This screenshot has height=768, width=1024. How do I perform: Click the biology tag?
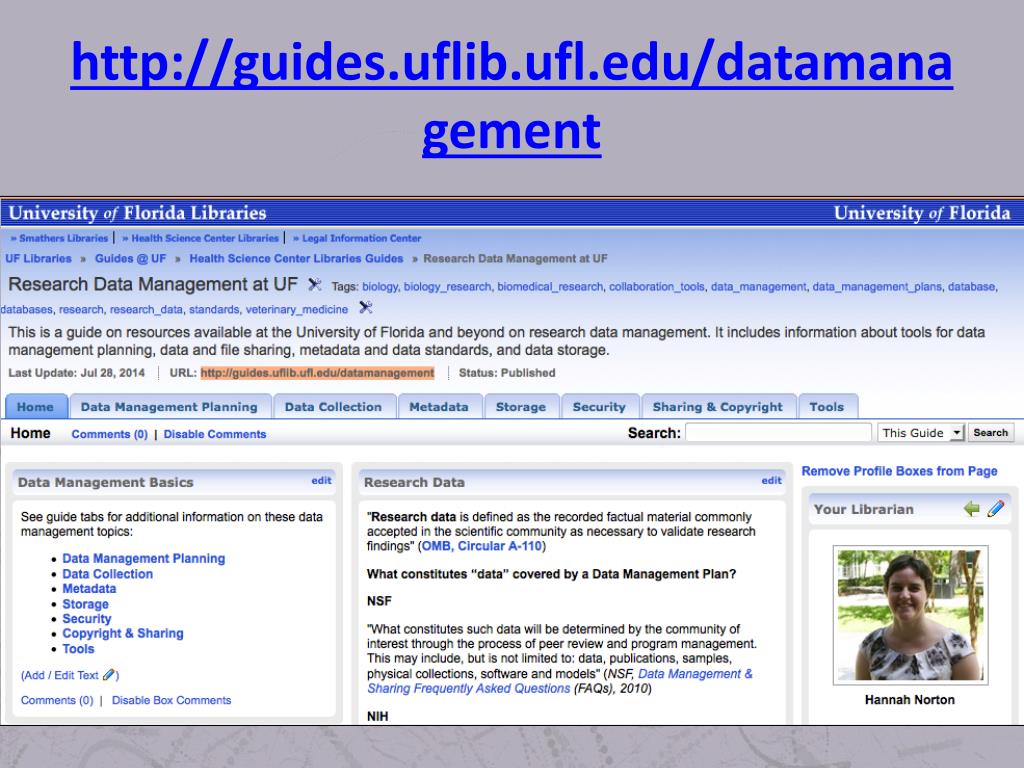tap(379, 286)
